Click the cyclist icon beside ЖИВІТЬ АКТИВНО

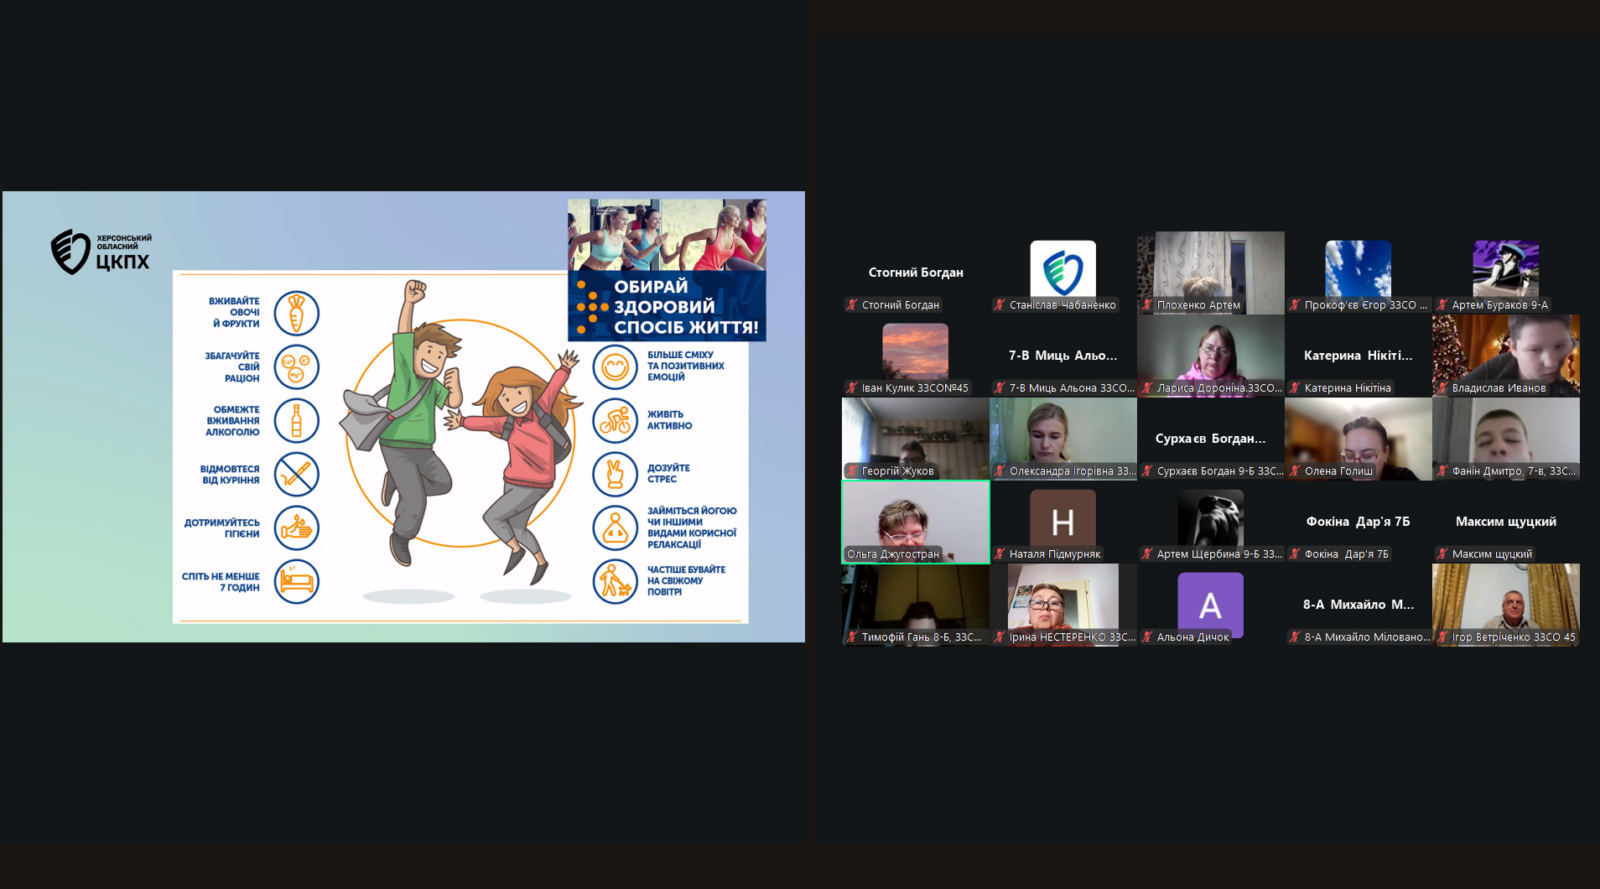click(x=615, y=421)
